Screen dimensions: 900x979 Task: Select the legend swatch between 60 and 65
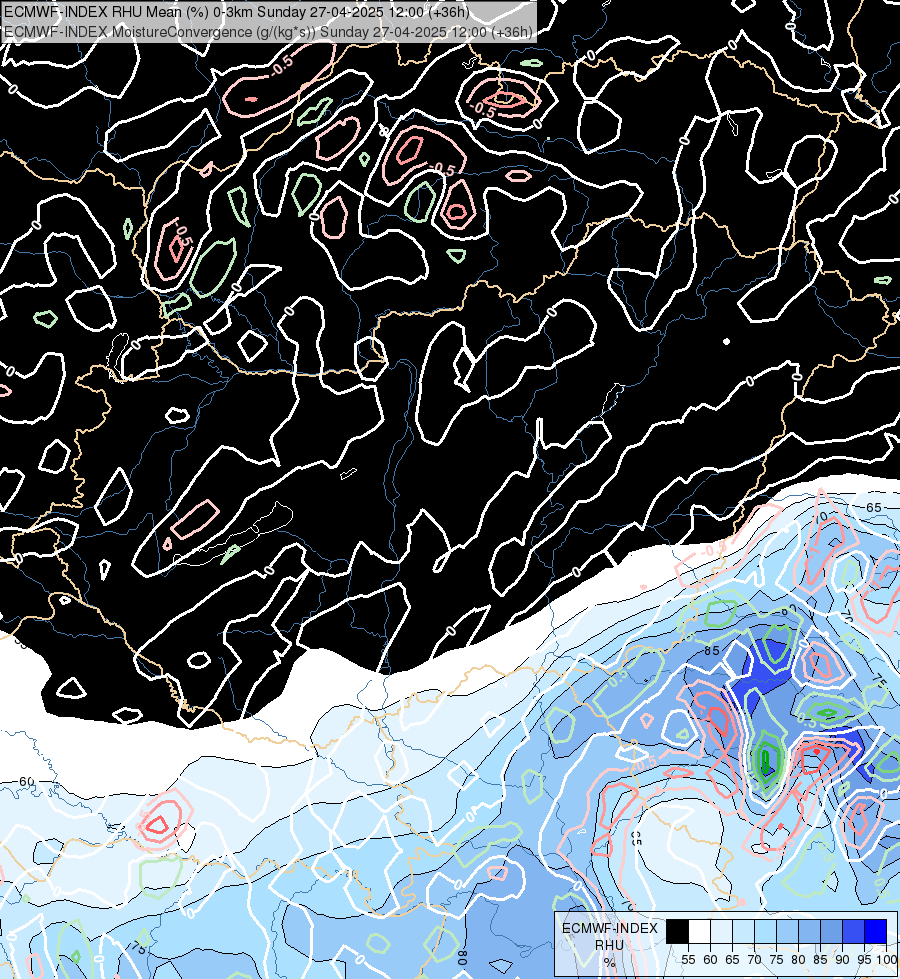coord(721,931)
